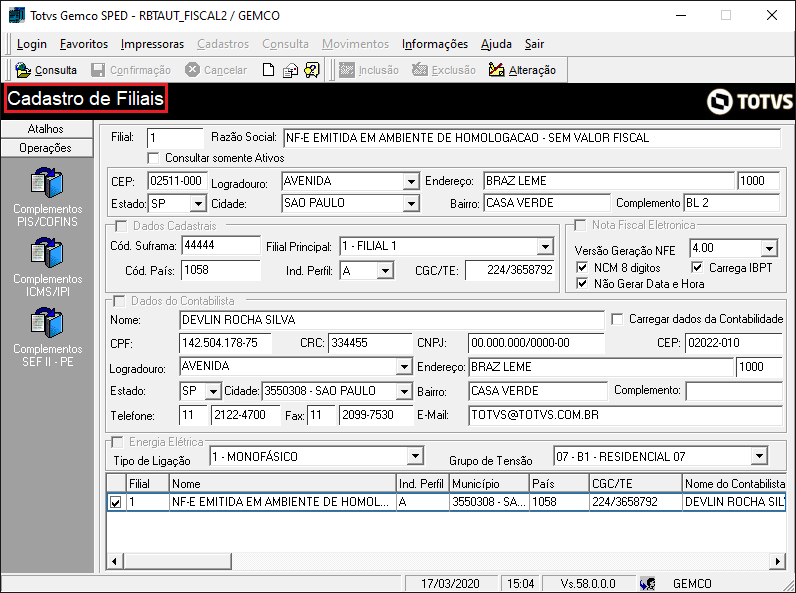Toggle Dados do Contabilista group checkbox
Viewport: 796px width, 593px height.
click(119, 301)
